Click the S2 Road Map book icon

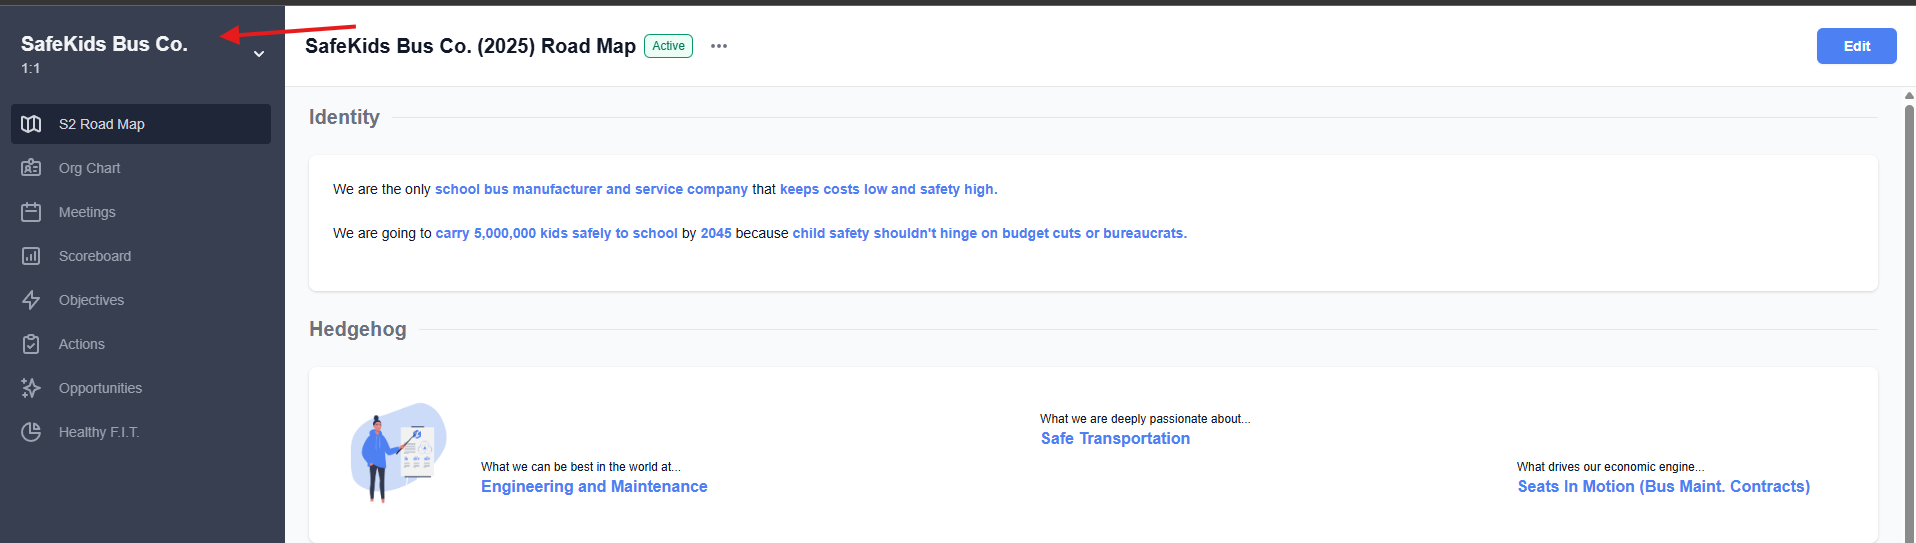click(x=31, y=124)
